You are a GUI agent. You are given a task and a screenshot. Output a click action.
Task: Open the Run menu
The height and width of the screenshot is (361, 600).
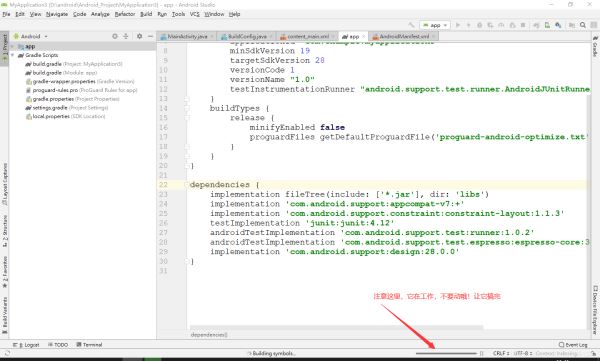(162, 14)
